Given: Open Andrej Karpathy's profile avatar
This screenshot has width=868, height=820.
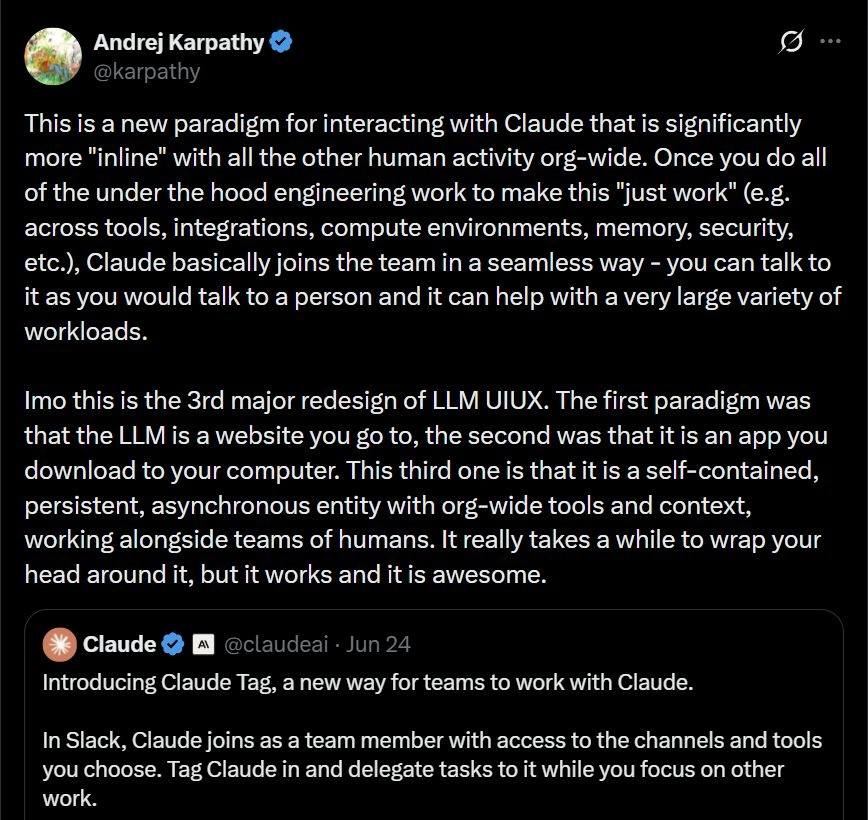Looking at the screenshot, I should click(x=53, y=56).
